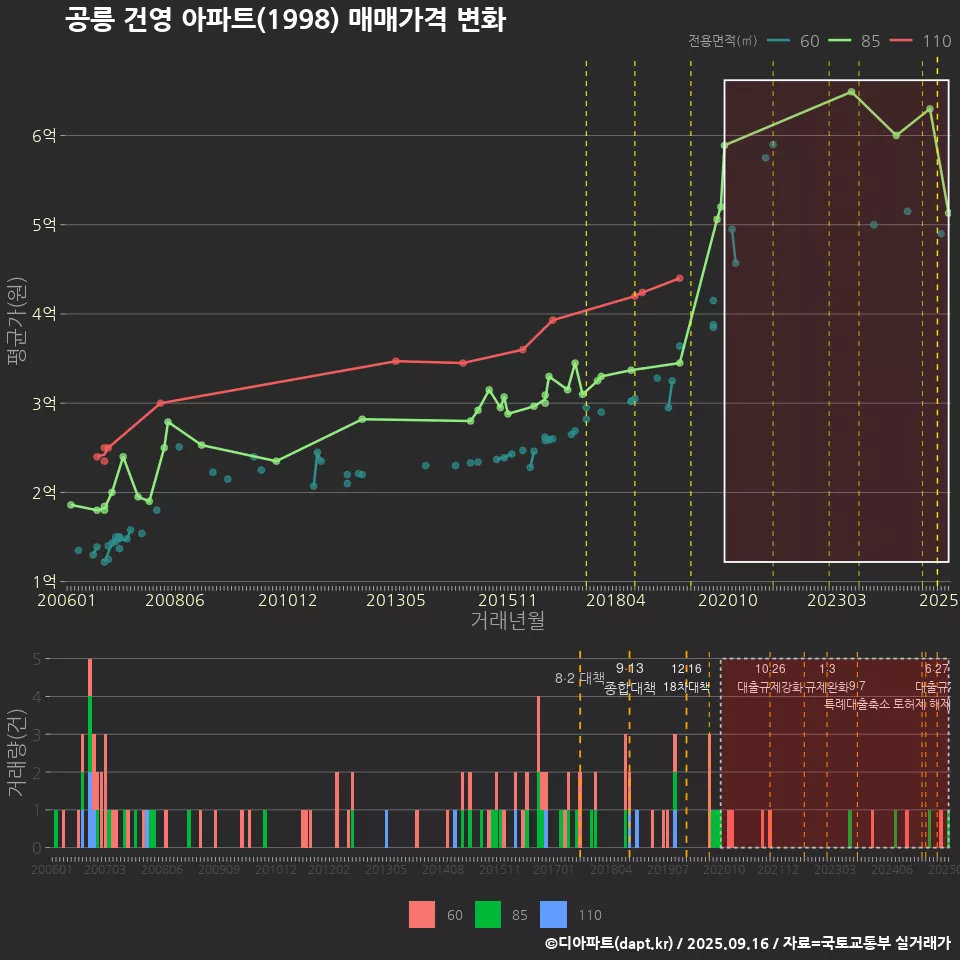Click the '거래년월' horizontal axis title
This screenshot has height=960, width=960.
(508, 620)
